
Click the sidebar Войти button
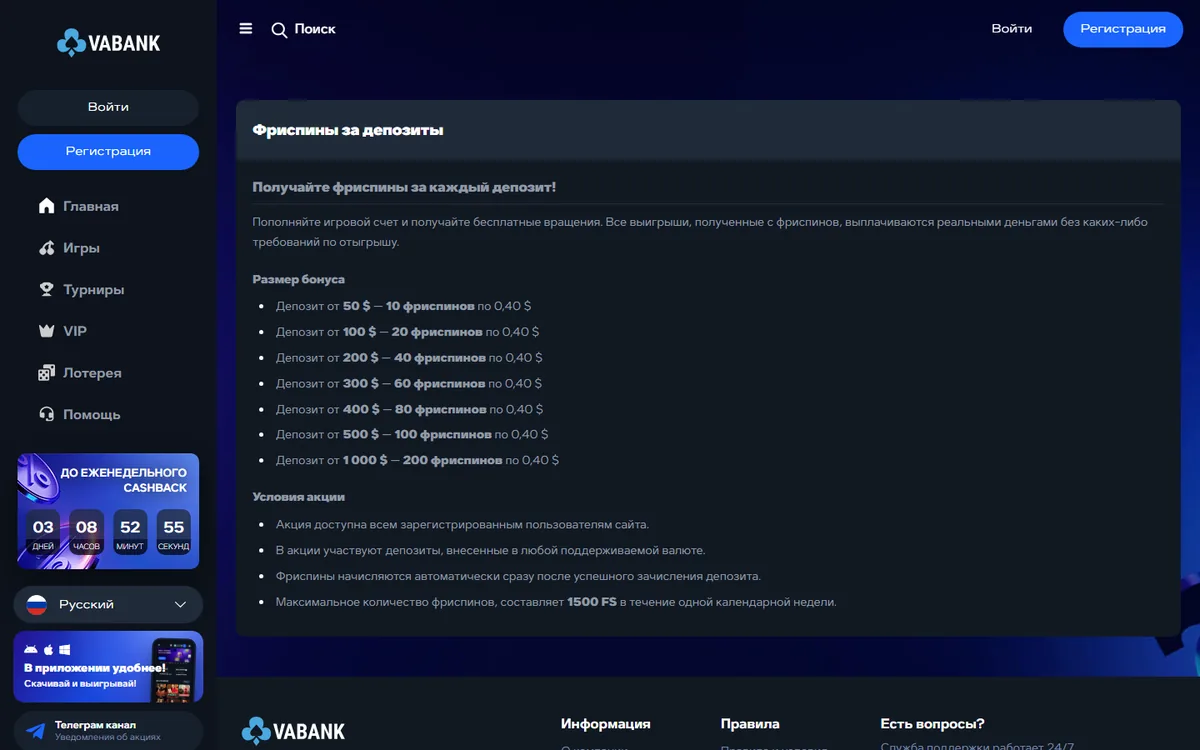[108, 107]
